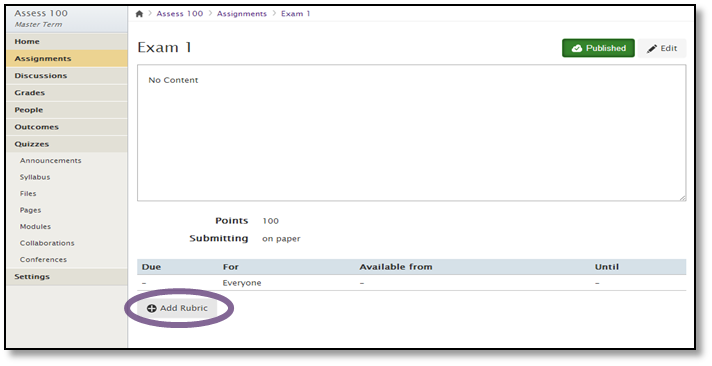Image resolution: width=712 pixels, height=366 pixels.
Task: Go to Home in course navigation
Action: [x=67, y=41]
